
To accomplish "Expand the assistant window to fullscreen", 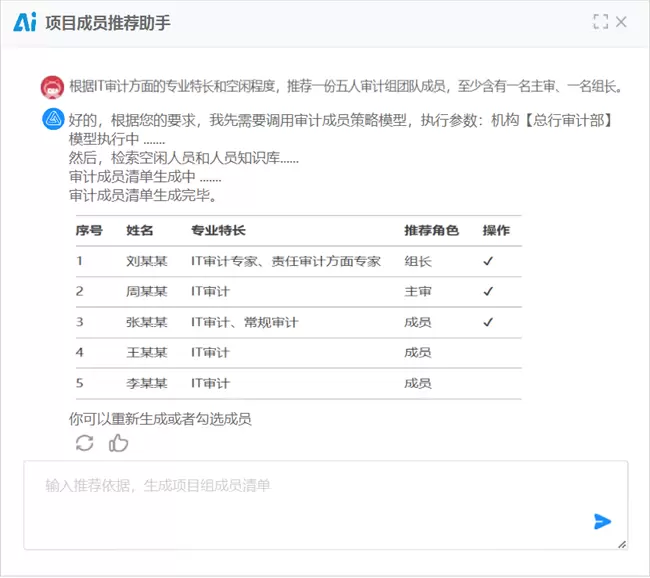I will tap(600, 22).
